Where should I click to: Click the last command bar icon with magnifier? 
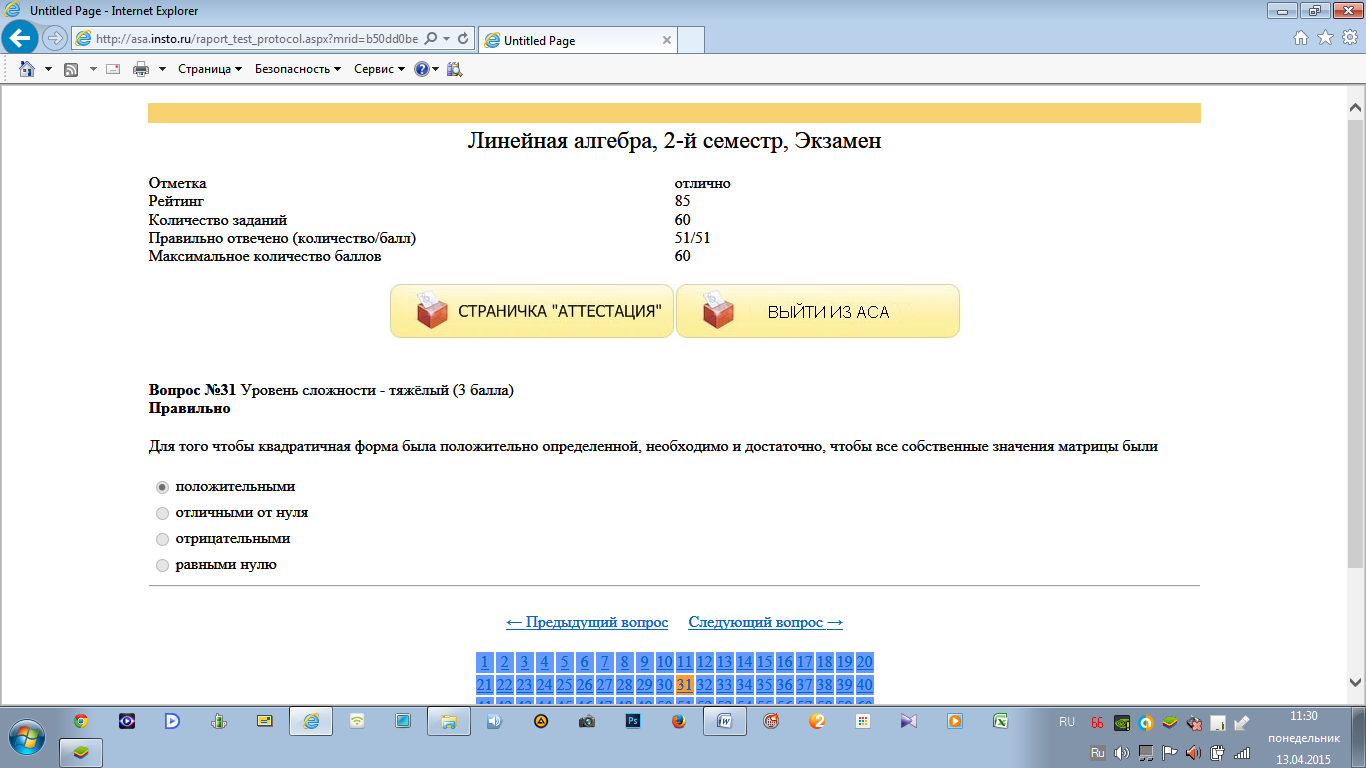454,69
